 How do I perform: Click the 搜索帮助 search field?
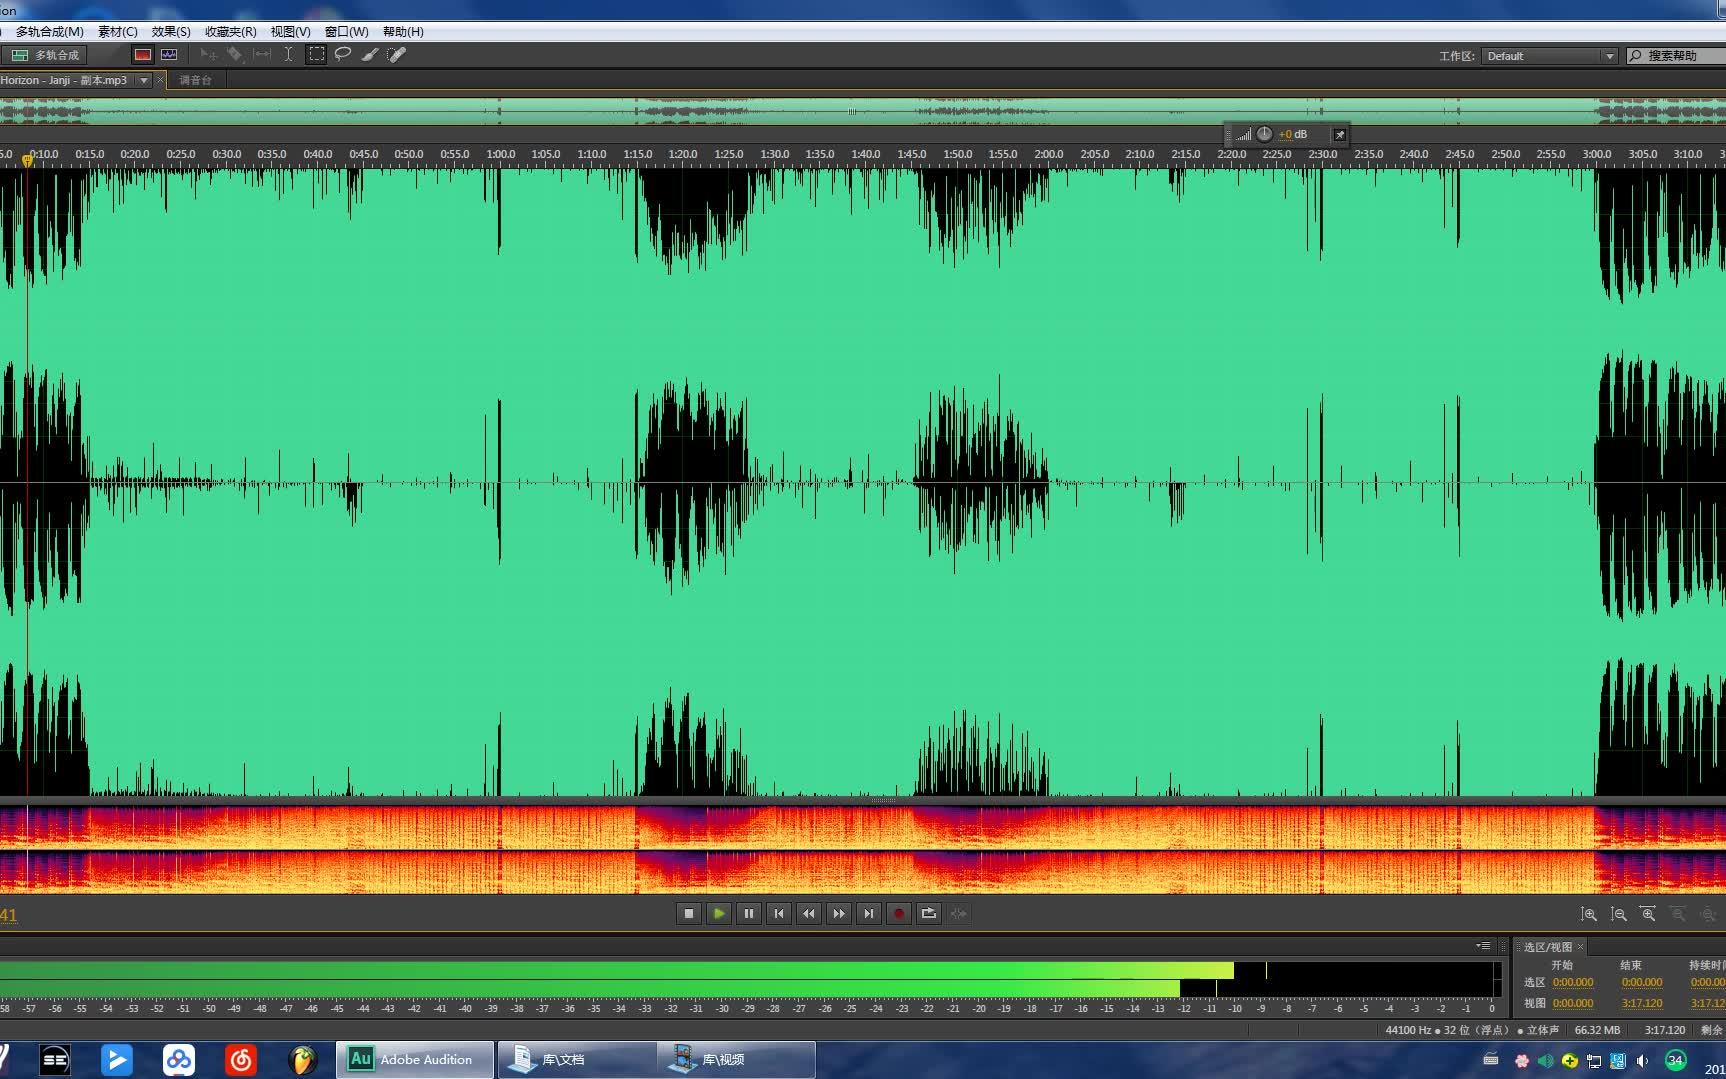[1675, 56]
